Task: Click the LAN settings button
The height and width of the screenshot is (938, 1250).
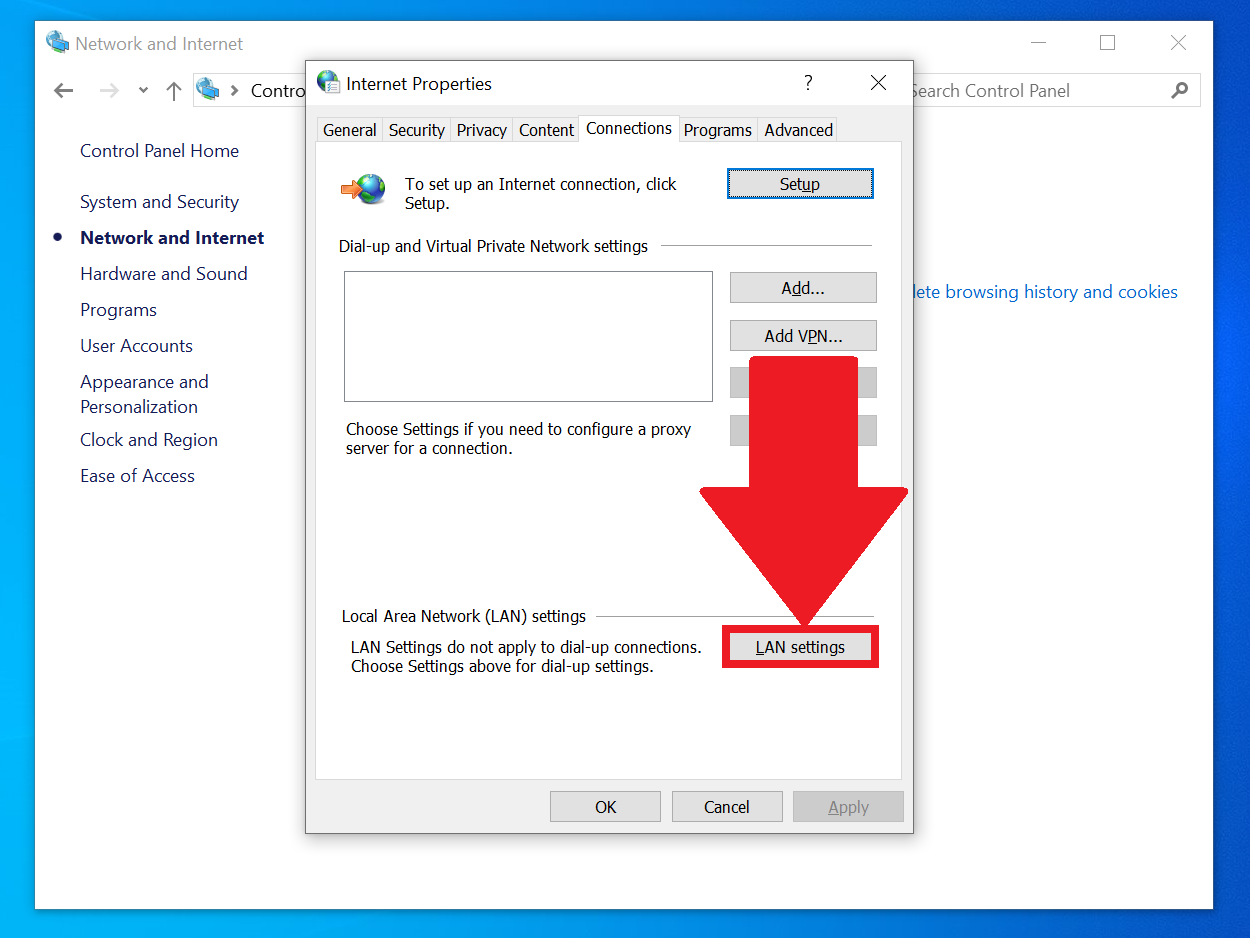Action: coord(800,647)
